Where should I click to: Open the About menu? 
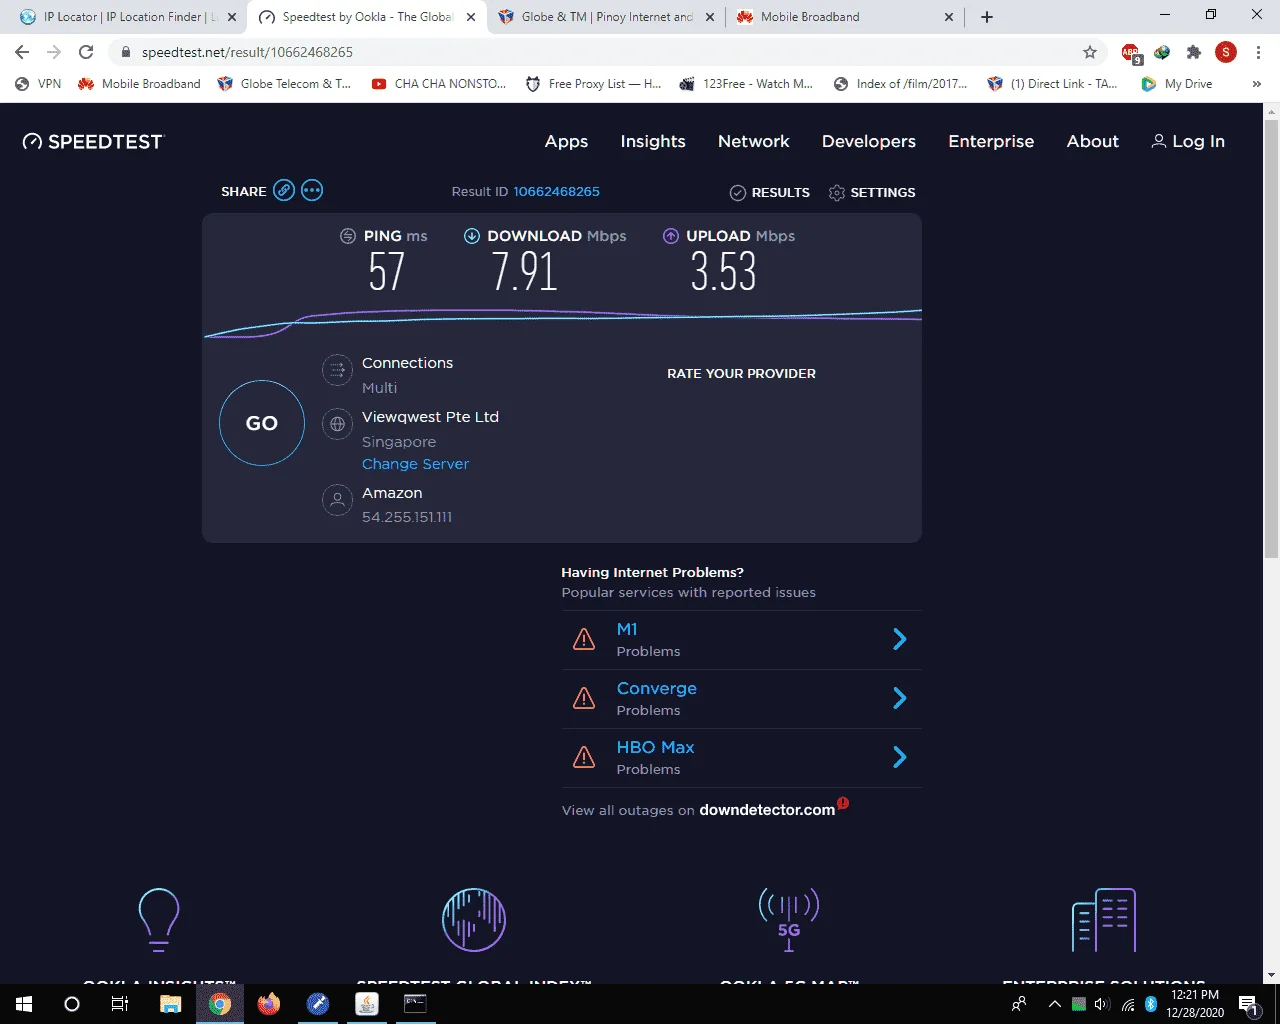pos(1093,142)
